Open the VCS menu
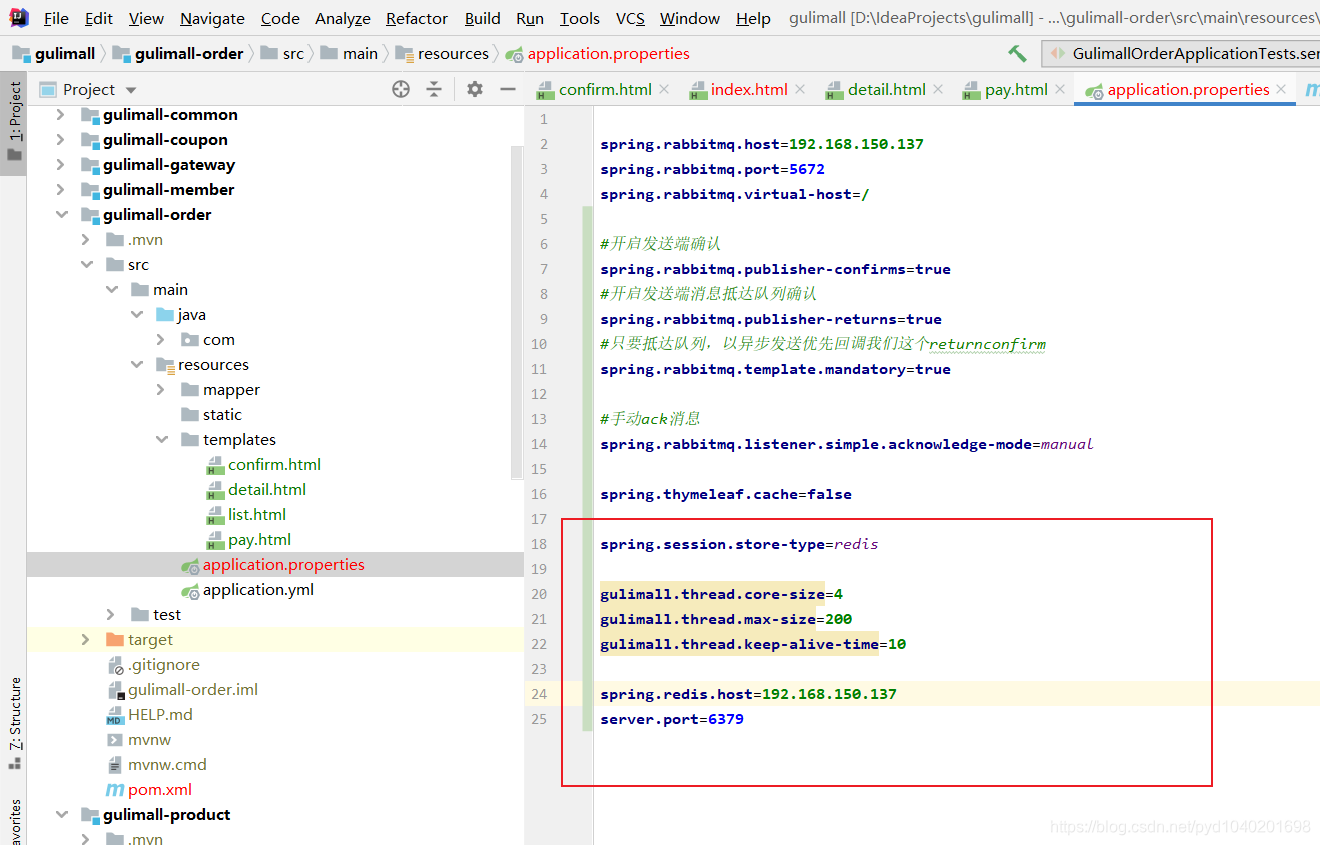 (x=630, y=18)
